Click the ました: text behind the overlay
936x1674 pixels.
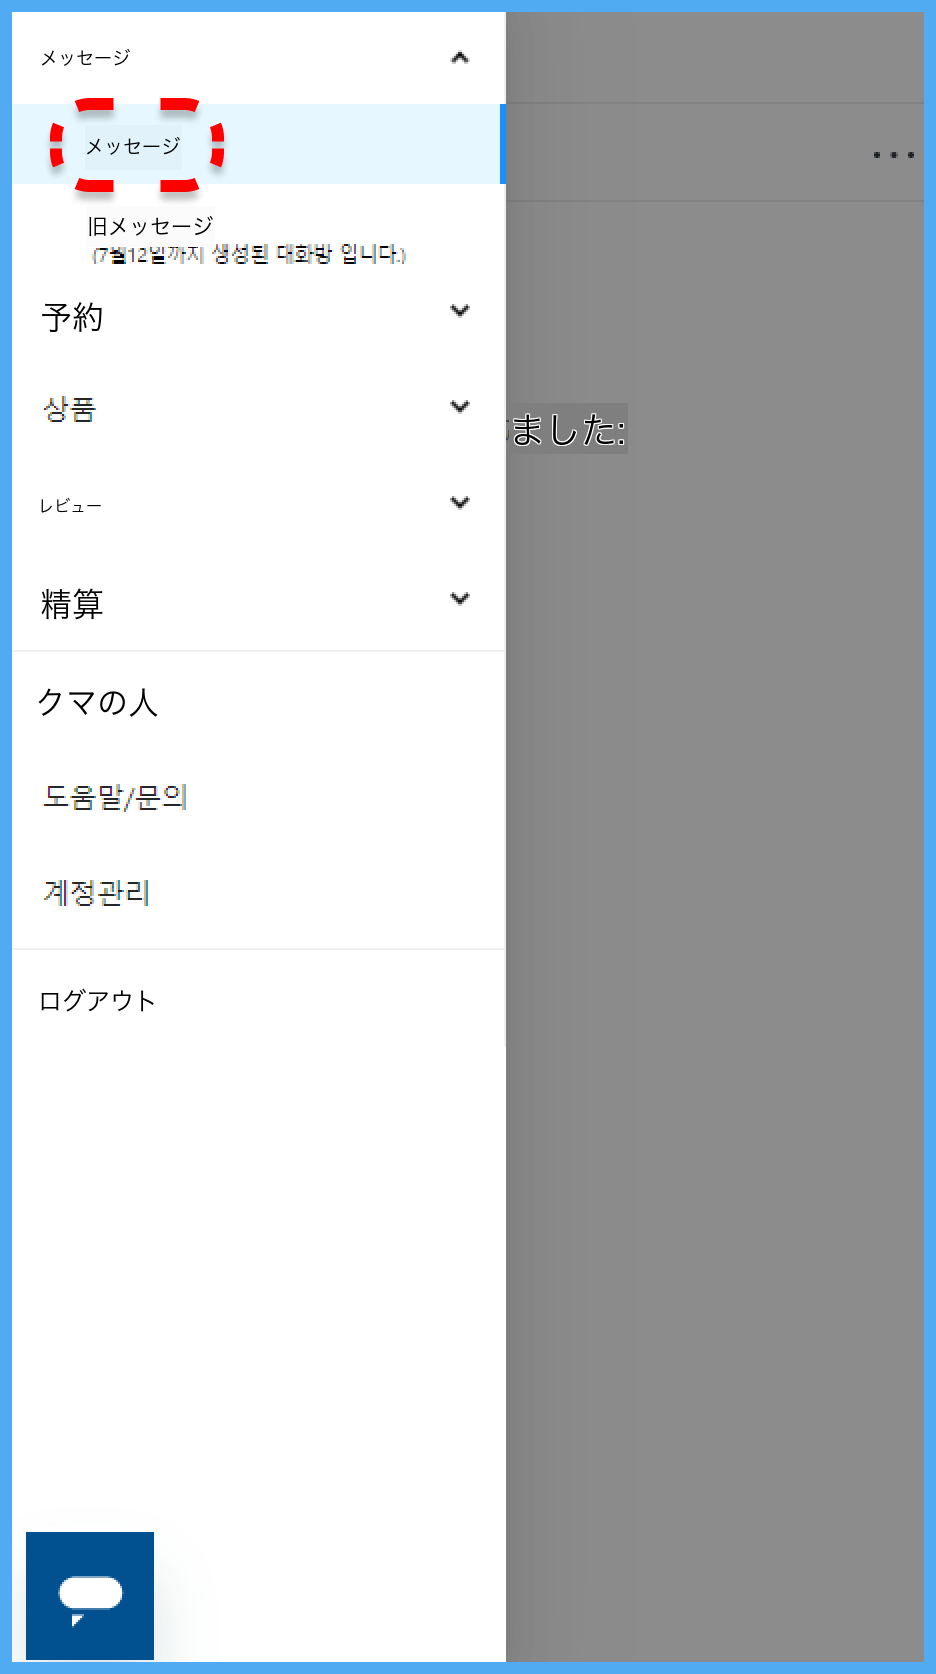coord(568,430)
